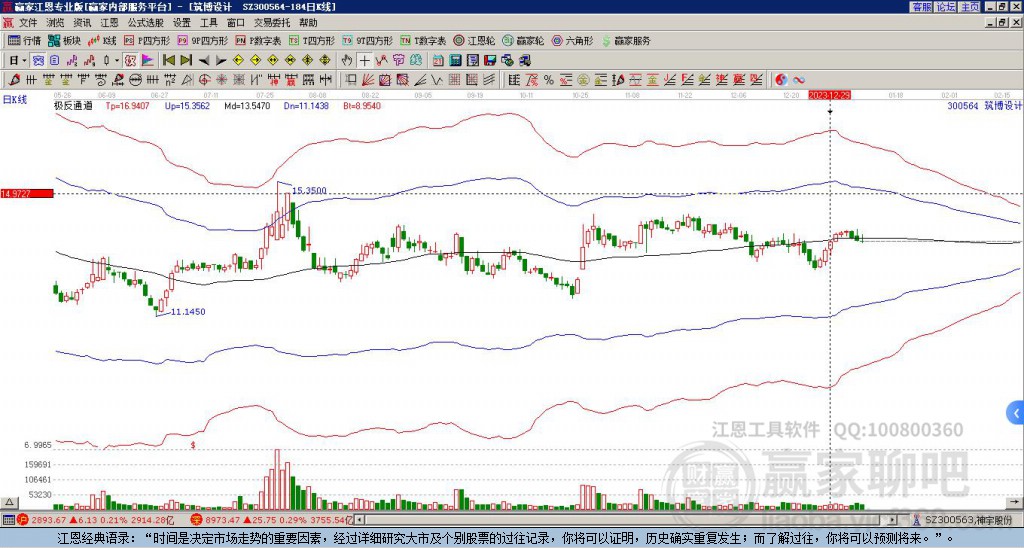1024x548 pixels.
Task: Open the 资讯 menu
Action: coord(82,23)
